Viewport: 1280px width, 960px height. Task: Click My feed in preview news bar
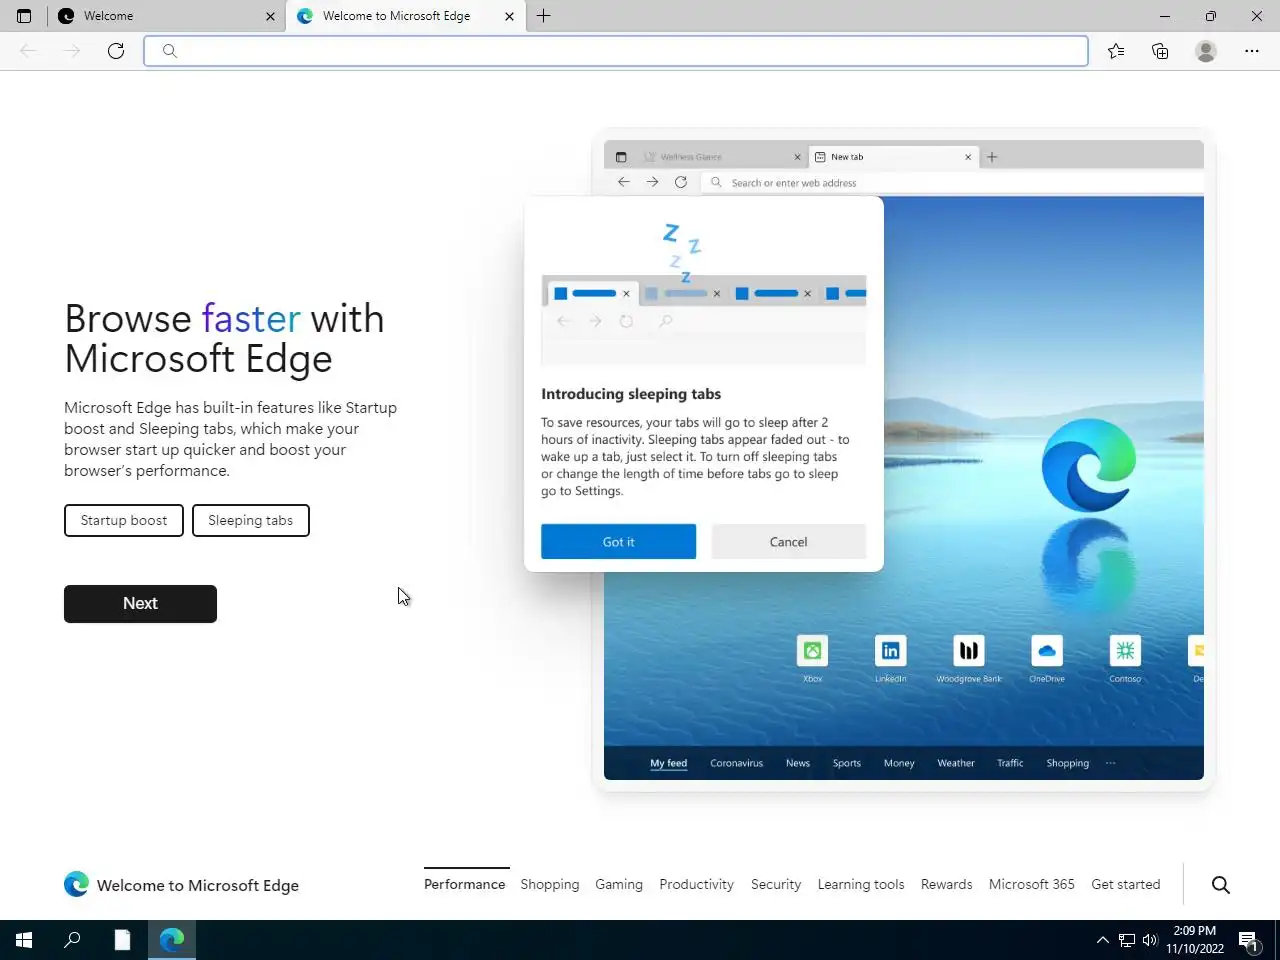669,763
